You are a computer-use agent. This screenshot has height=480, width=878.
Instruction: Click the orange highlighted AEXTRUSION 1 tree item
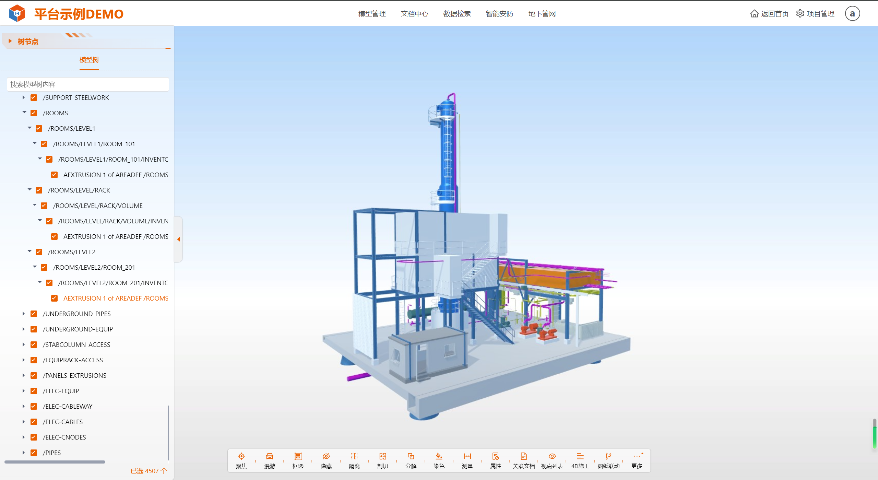pos(115,298)
